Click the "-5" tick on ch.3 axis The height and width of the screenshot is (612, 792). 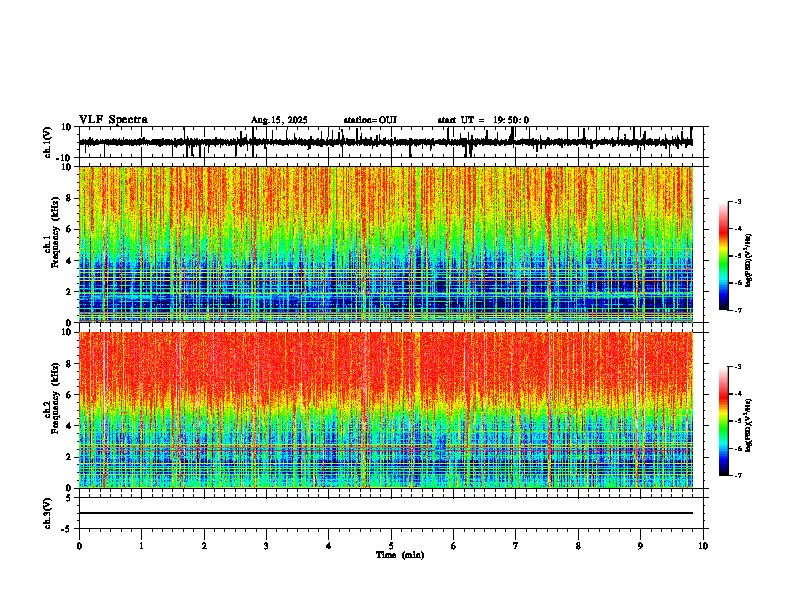click(x=67, y=529)
